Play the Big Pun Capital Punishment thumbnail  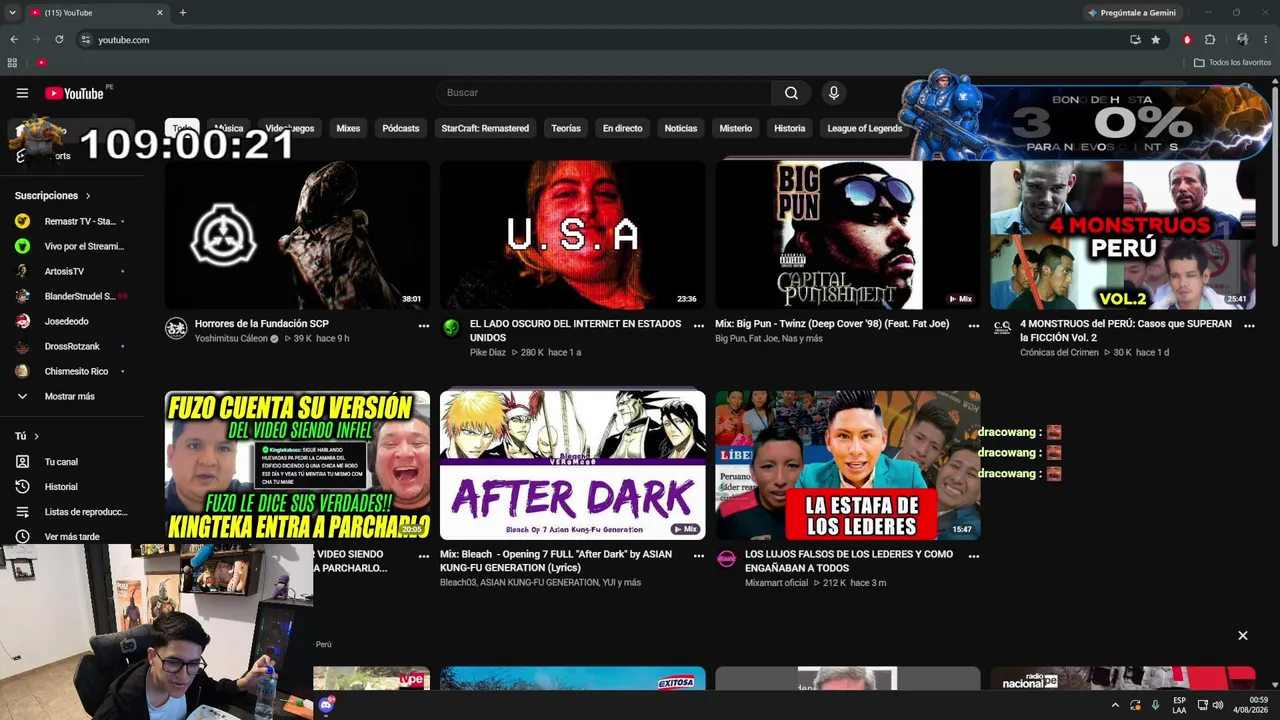[847, 234]
